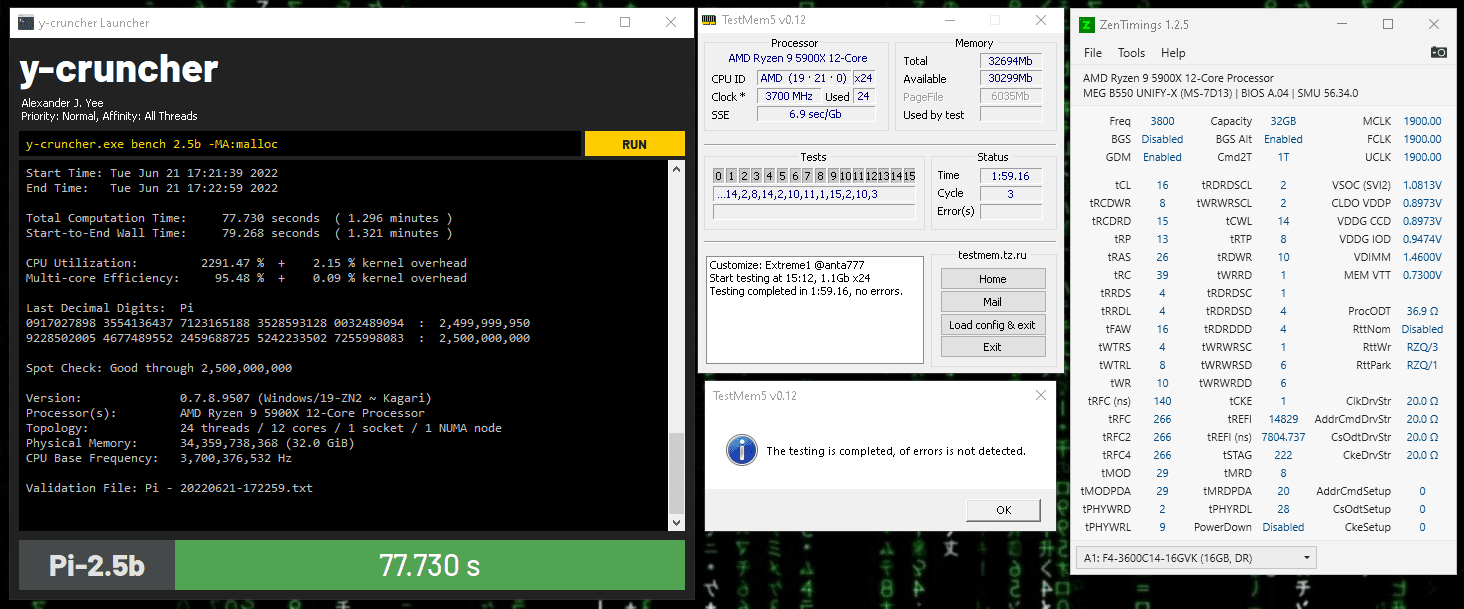
Task: Click the Capacity value 32GB
Action: [x=1283, y=121]
